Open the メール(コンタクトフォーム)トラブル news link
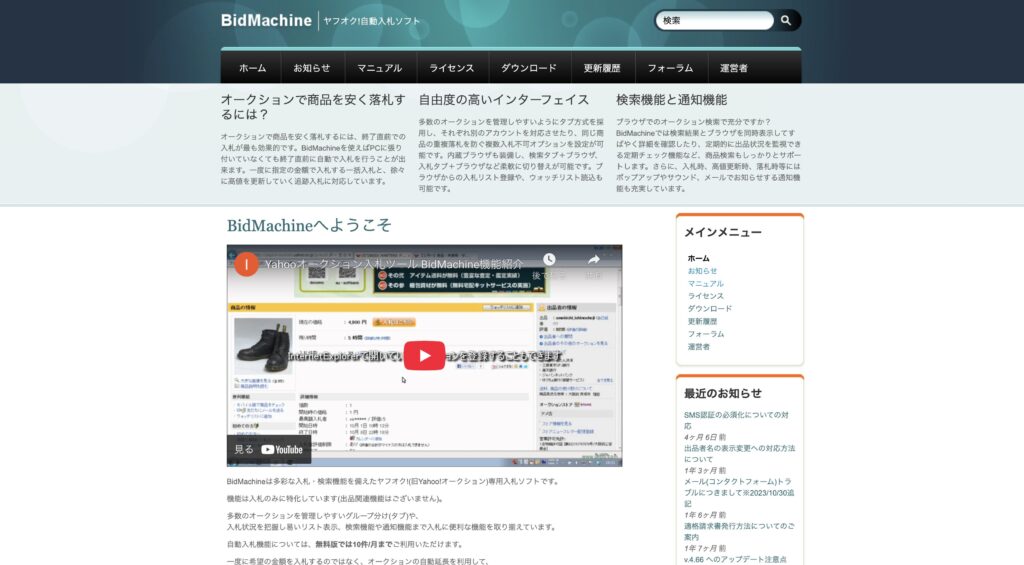 [739, 492]
